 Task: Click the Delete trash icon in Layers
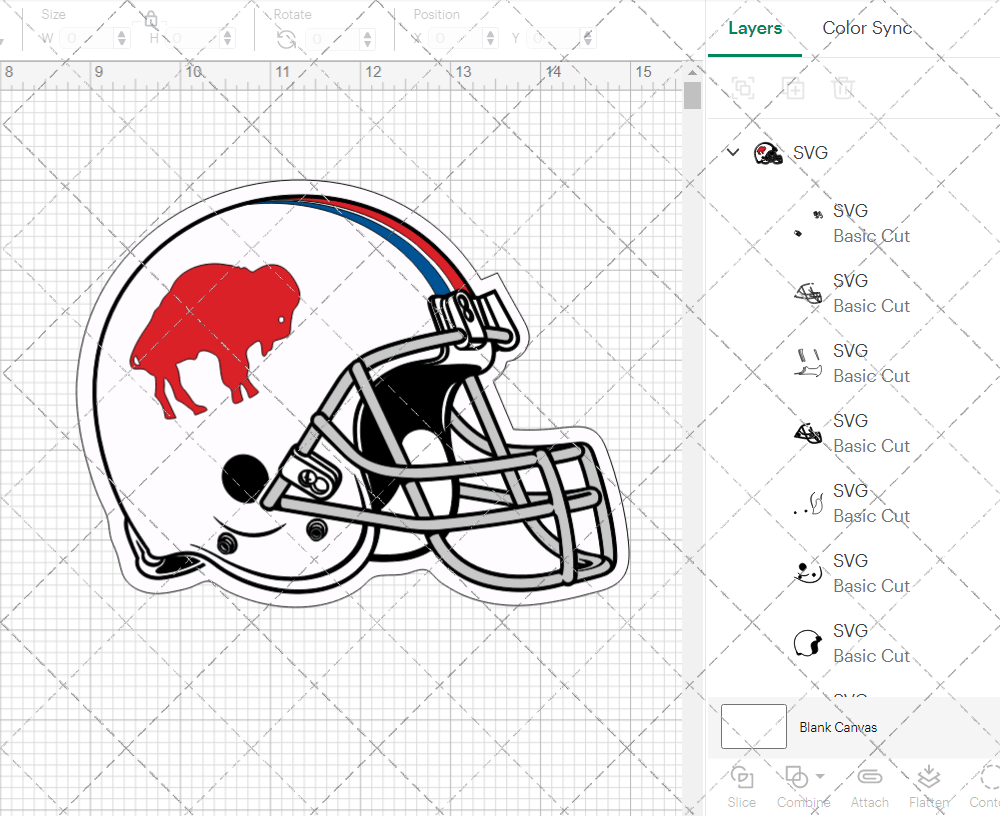pos(844,88)
